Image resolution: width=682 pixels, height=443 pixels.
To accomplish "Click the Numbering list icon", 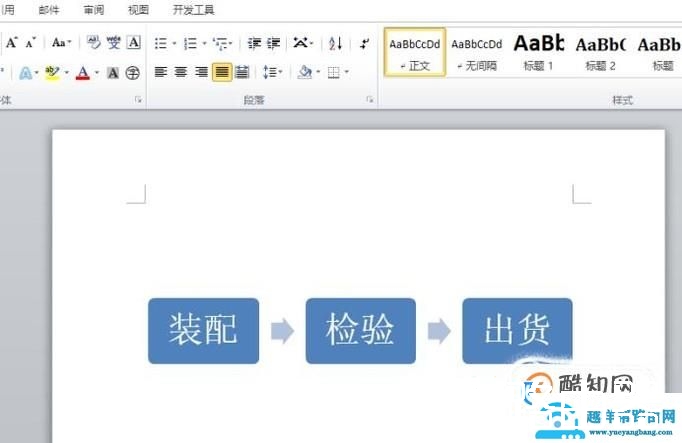I will pyautogui.click(x=191, y=43).
